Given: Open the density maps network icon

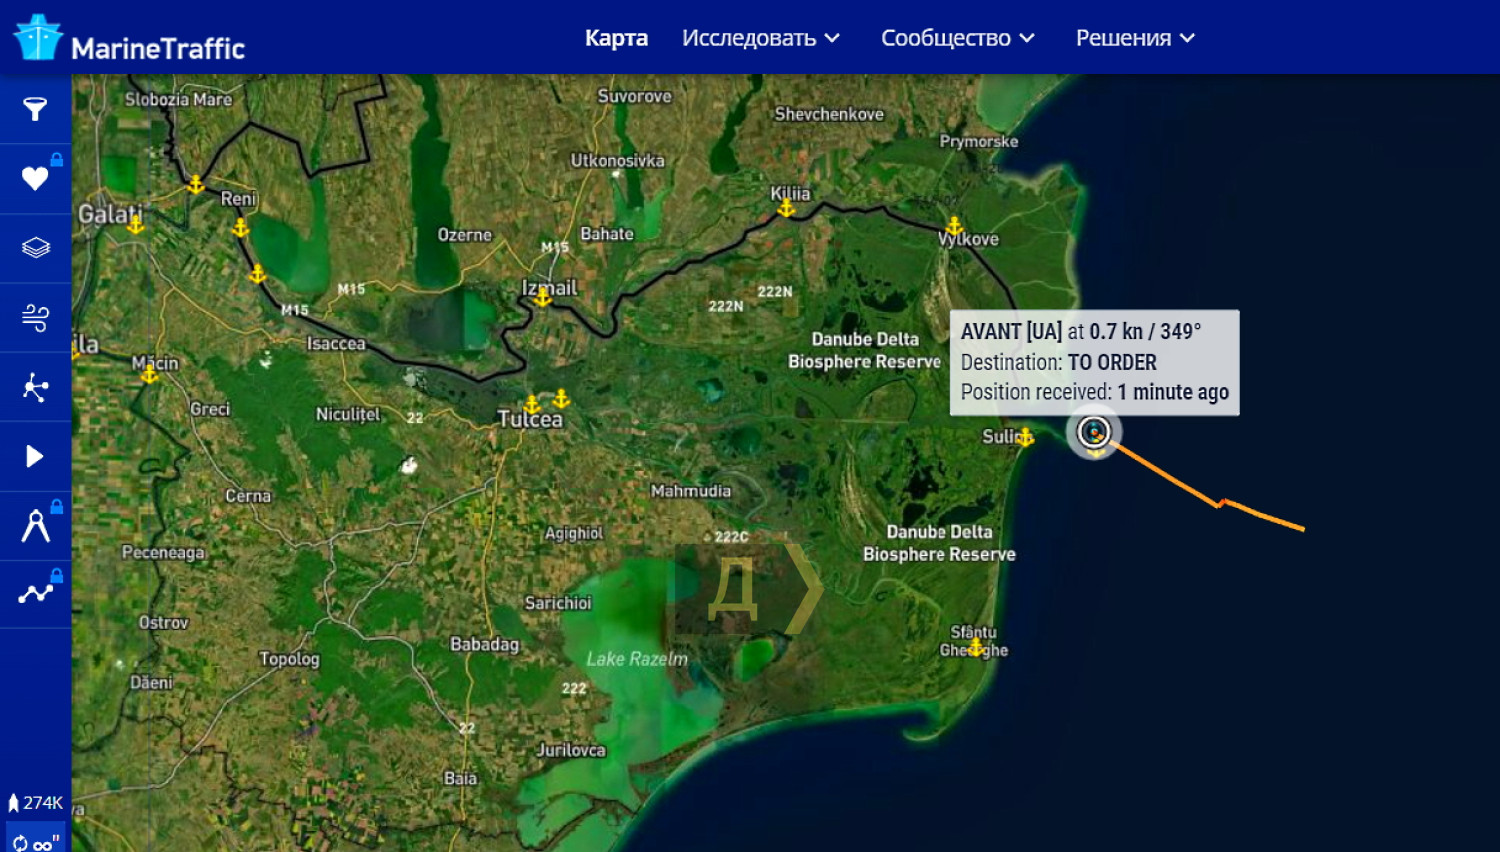Looking at the screenshot, I should [x=35, y=387].
